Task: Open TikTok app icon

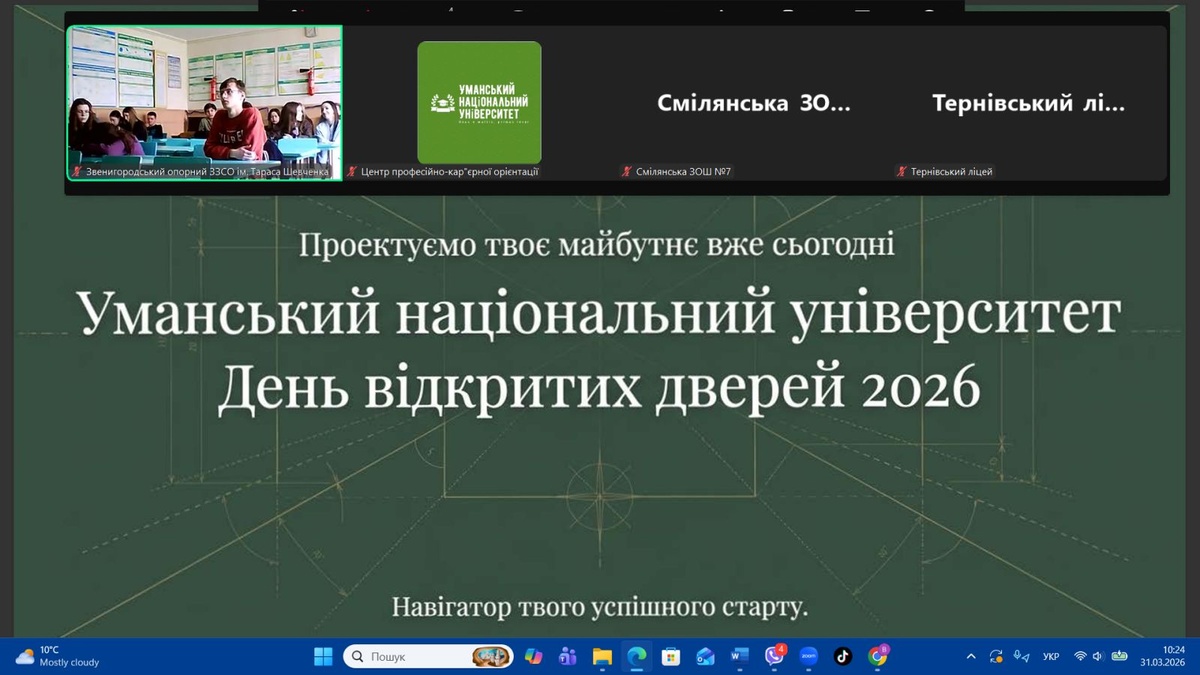Action: (x=843, y=656)
